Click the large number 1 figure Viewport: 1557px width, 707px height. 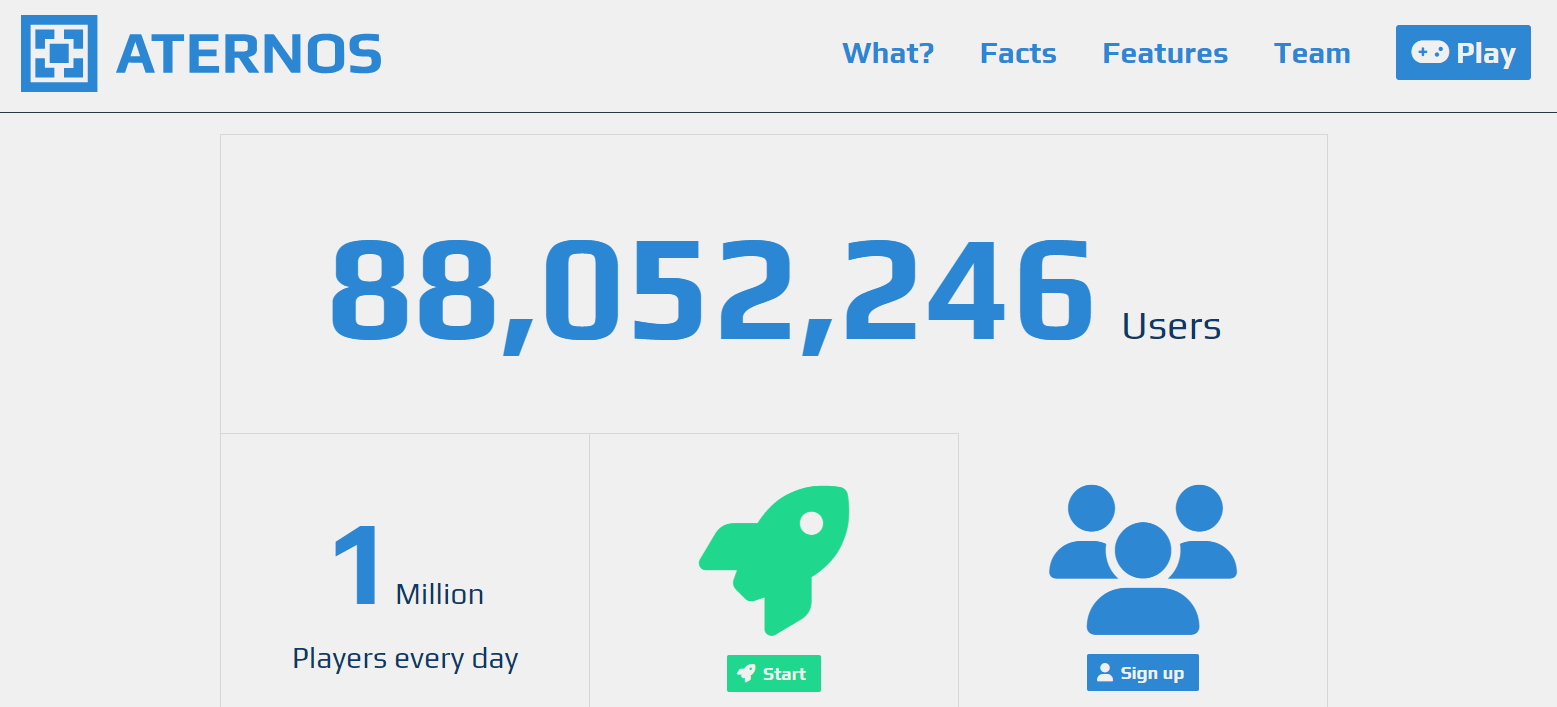tap(357, 566)
